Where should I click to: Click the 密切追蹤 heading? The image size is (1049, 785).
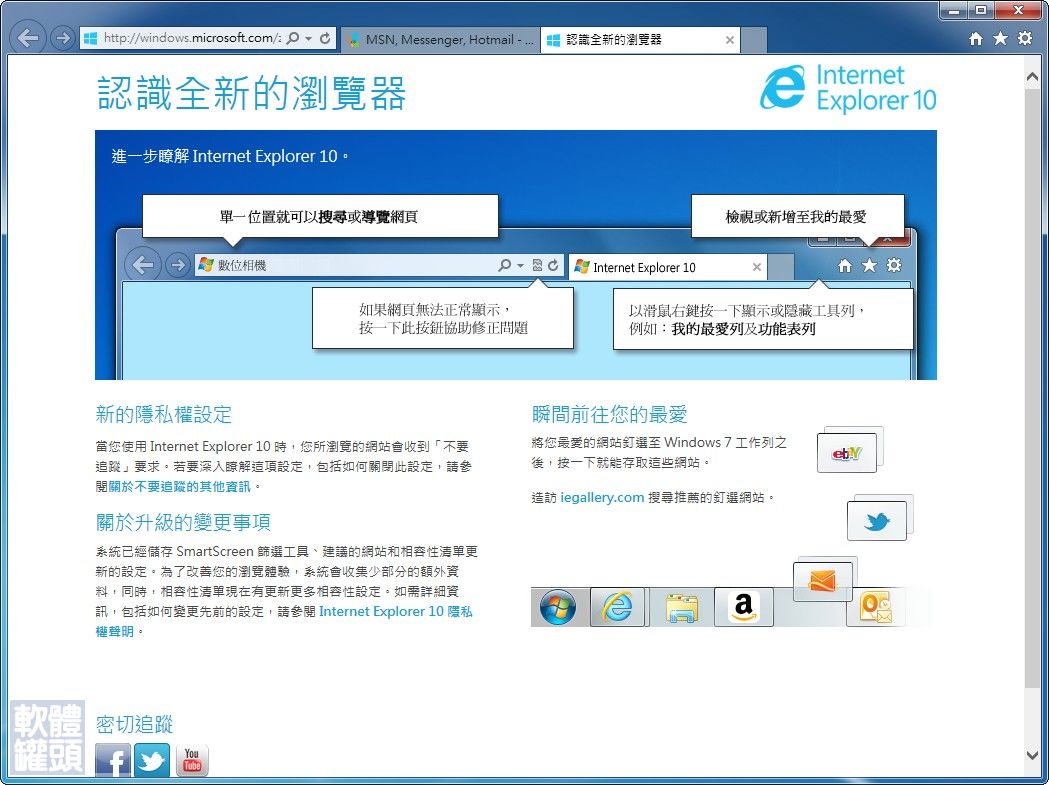[134, 724]
